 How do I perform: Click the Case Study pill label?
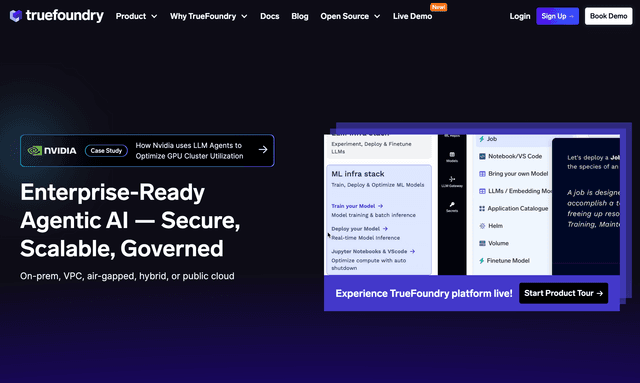click(x=106, y=151)
